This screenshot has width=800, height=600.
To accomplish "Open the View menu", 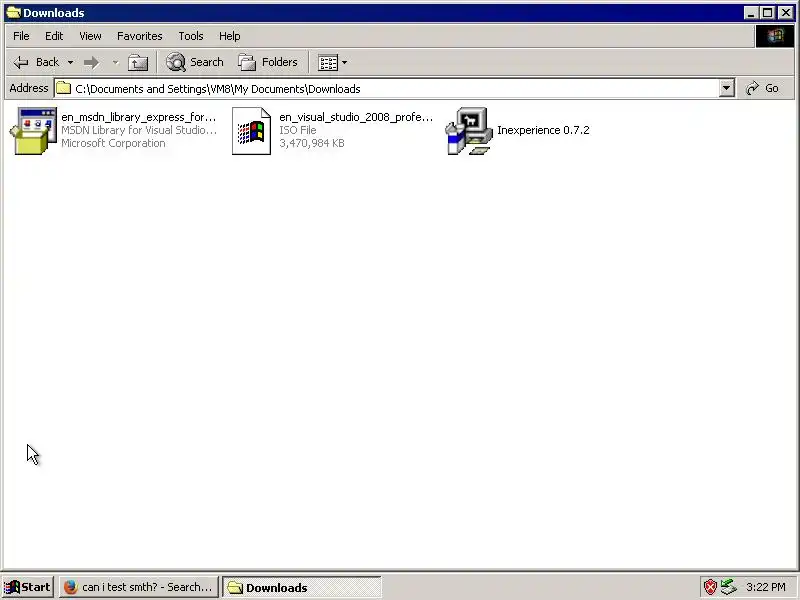I will [x=90, y=36].
